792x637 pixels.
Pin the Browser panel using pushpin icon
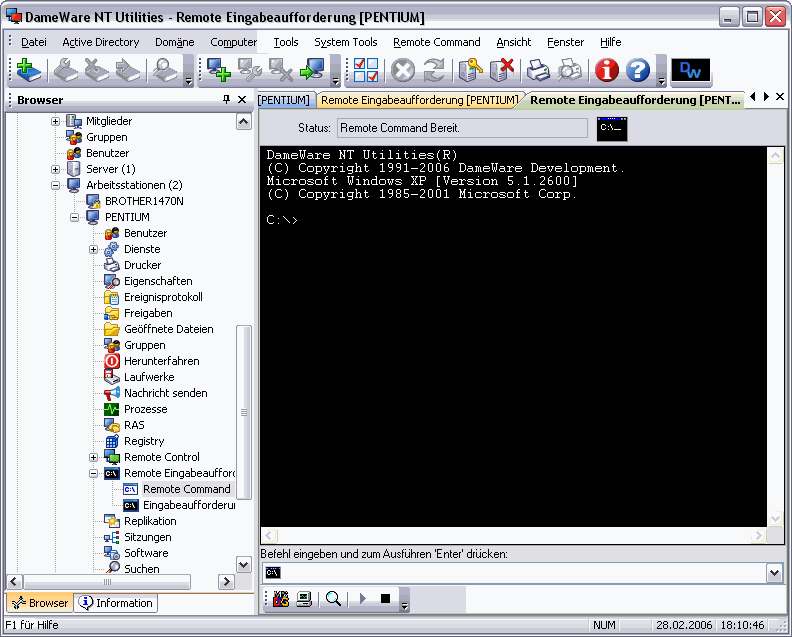pos(226,100)
